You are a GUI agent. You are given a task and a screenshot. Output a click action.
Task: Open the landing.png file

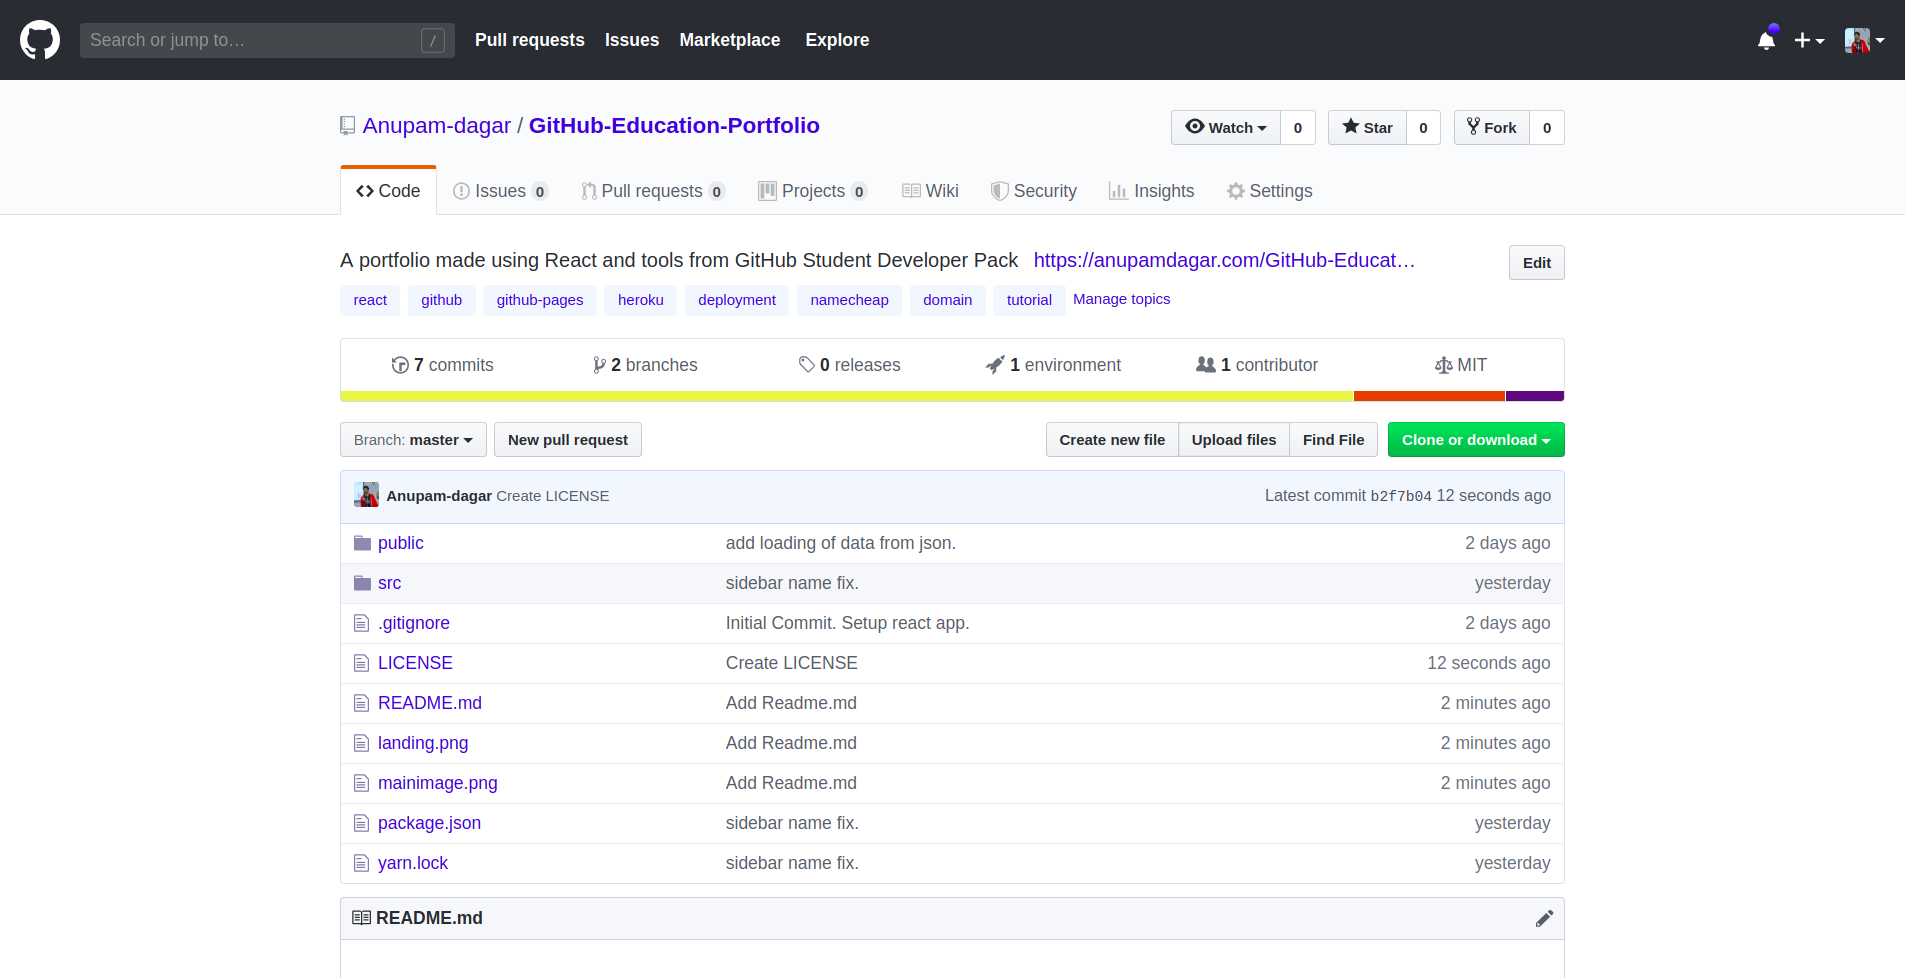point(423,743)
